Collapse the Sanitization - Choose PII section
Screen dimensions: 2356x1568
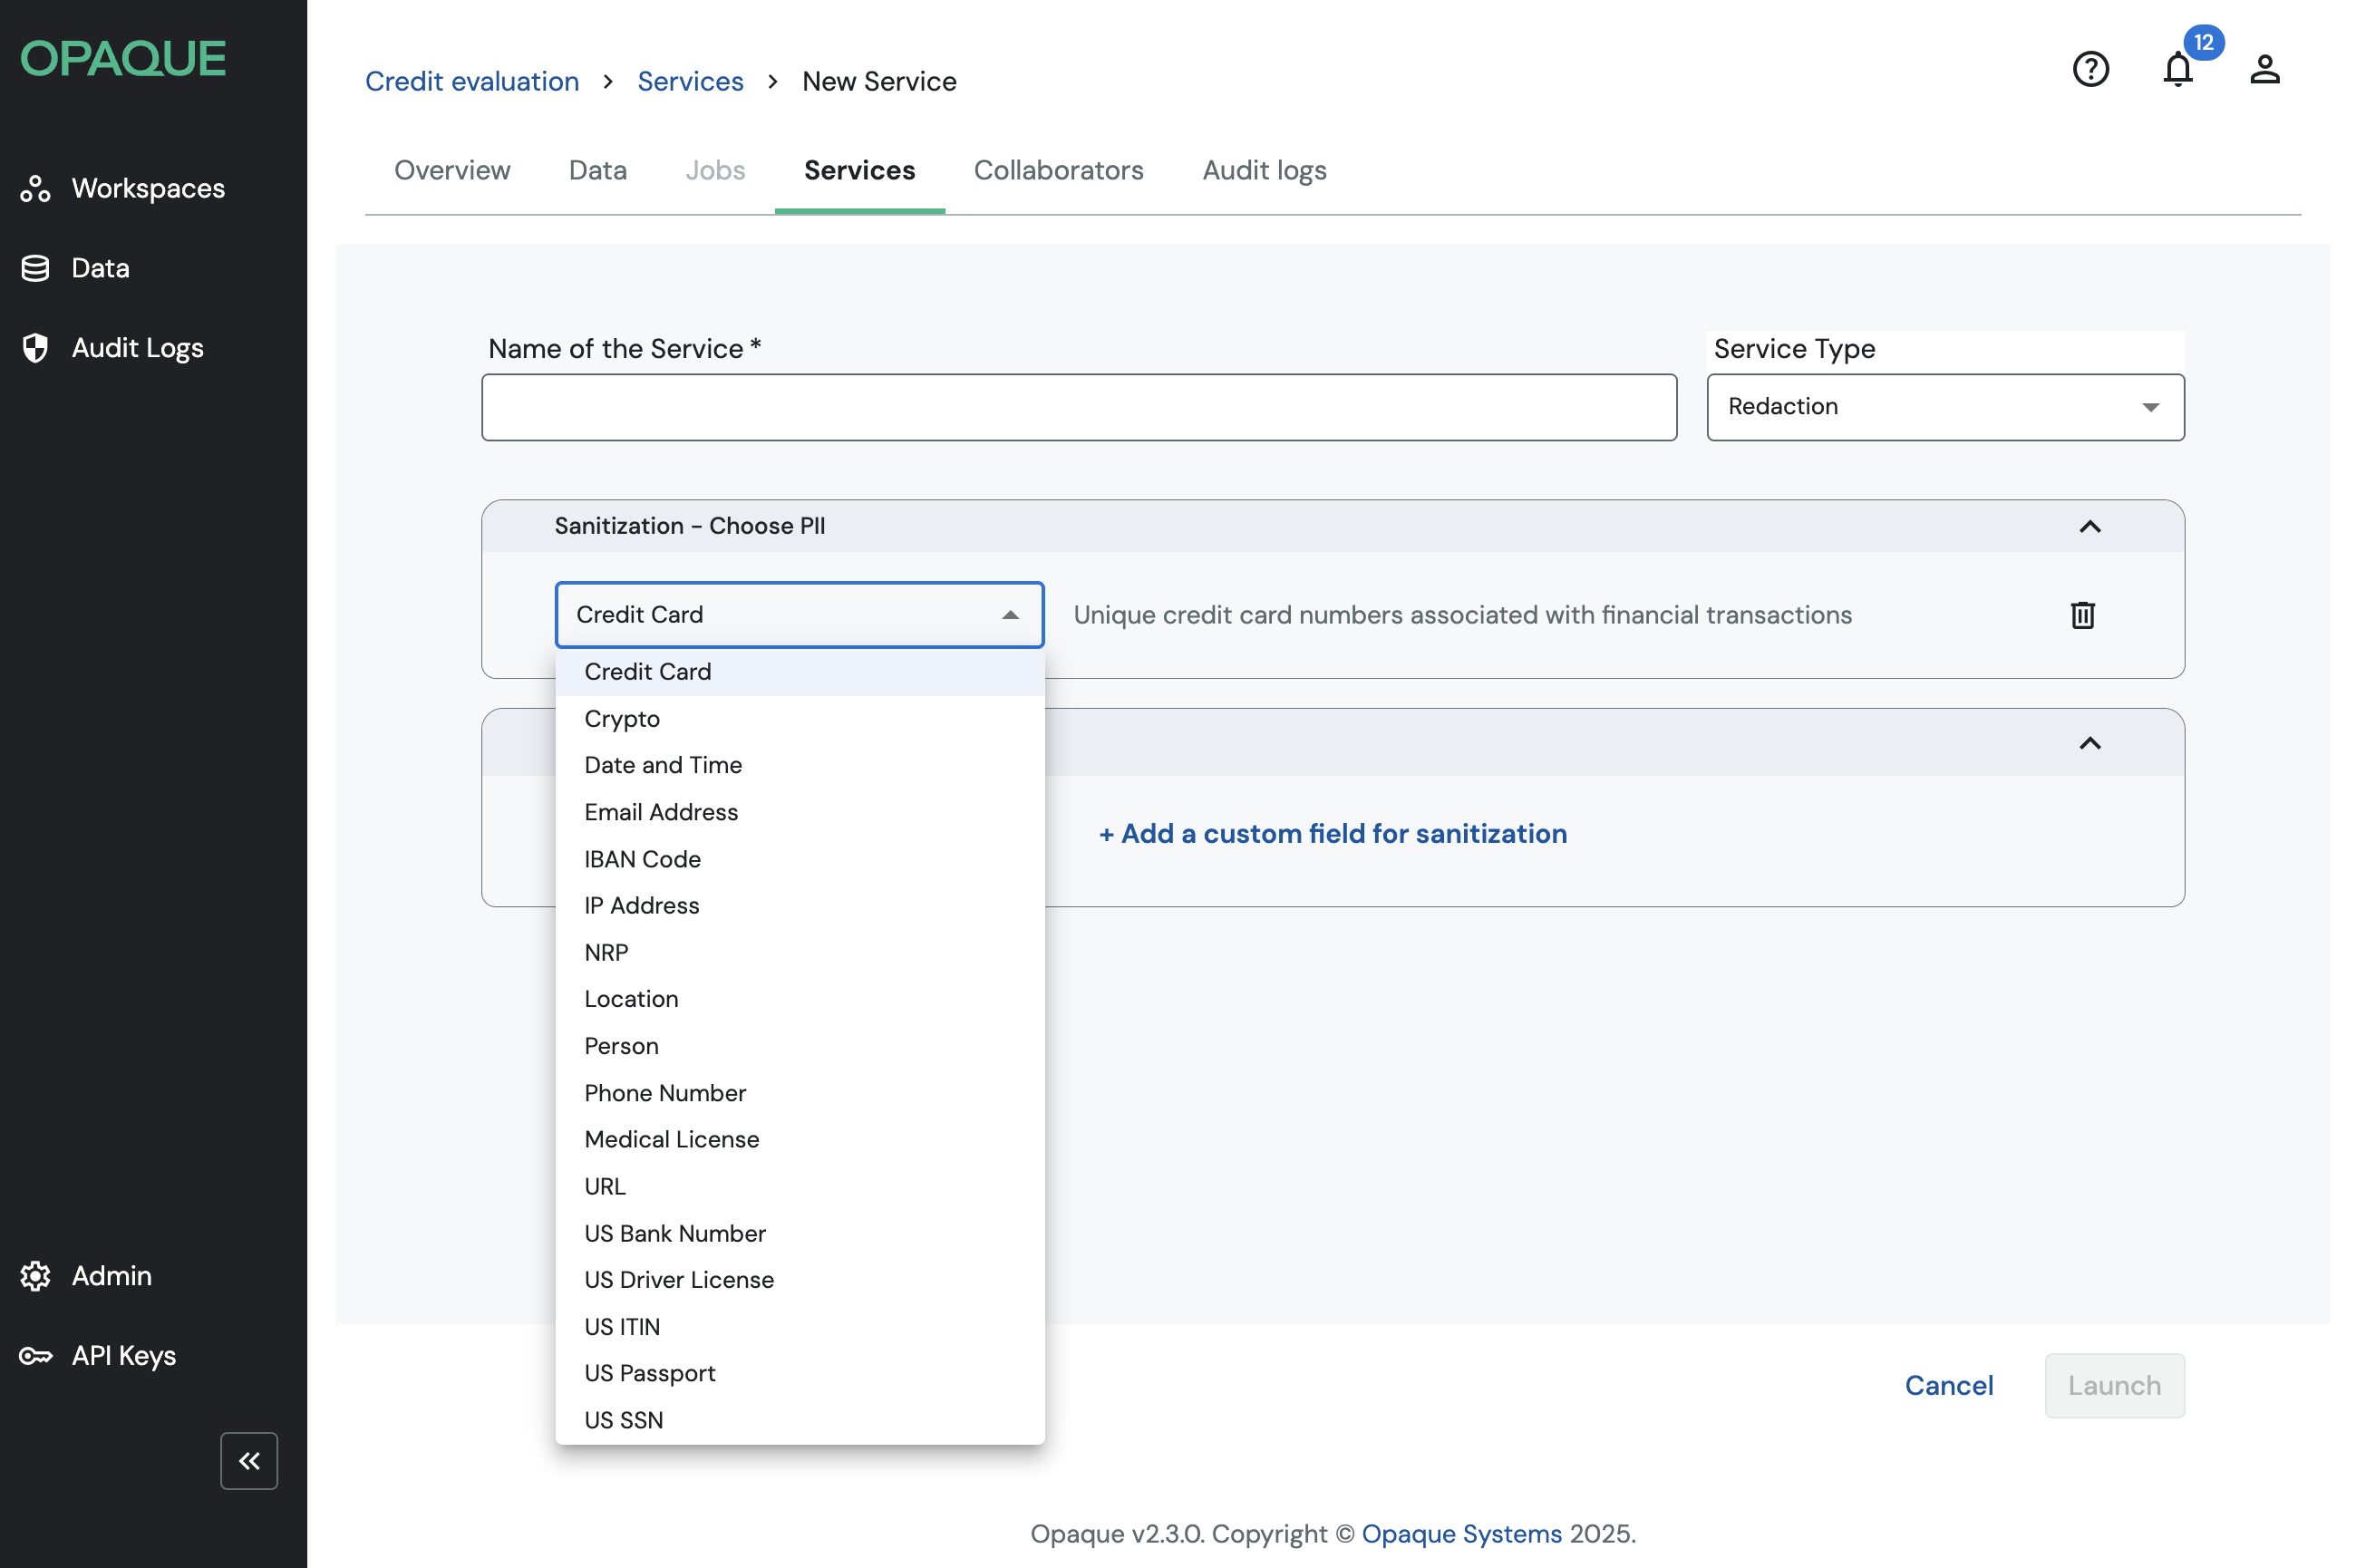pyautogui.click(x=2089, y=526)
